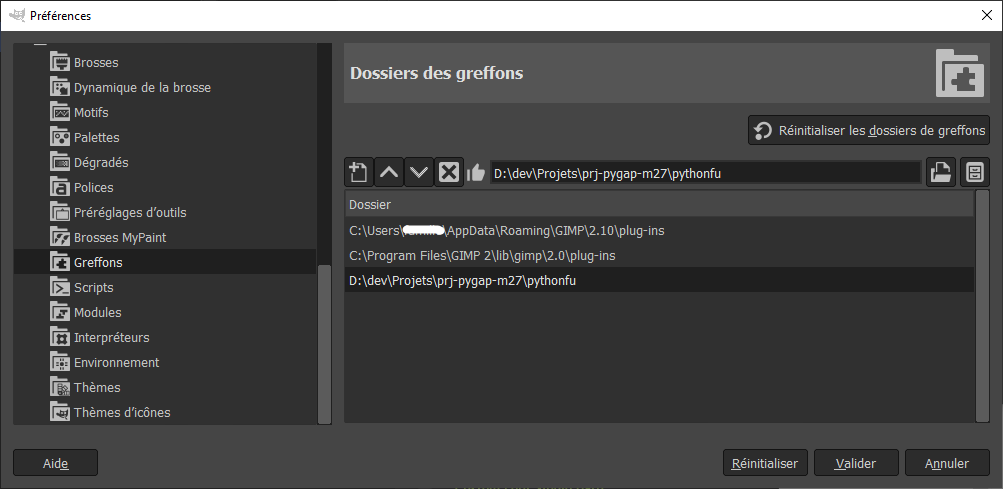
Task: Choose Dégradés in the sidebar
Action: pyautogui.click(x=164, y=163)
